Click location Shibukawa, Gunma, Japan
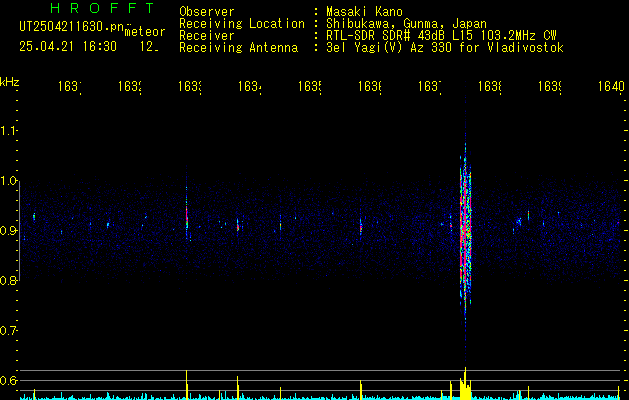 pos(406,24)
